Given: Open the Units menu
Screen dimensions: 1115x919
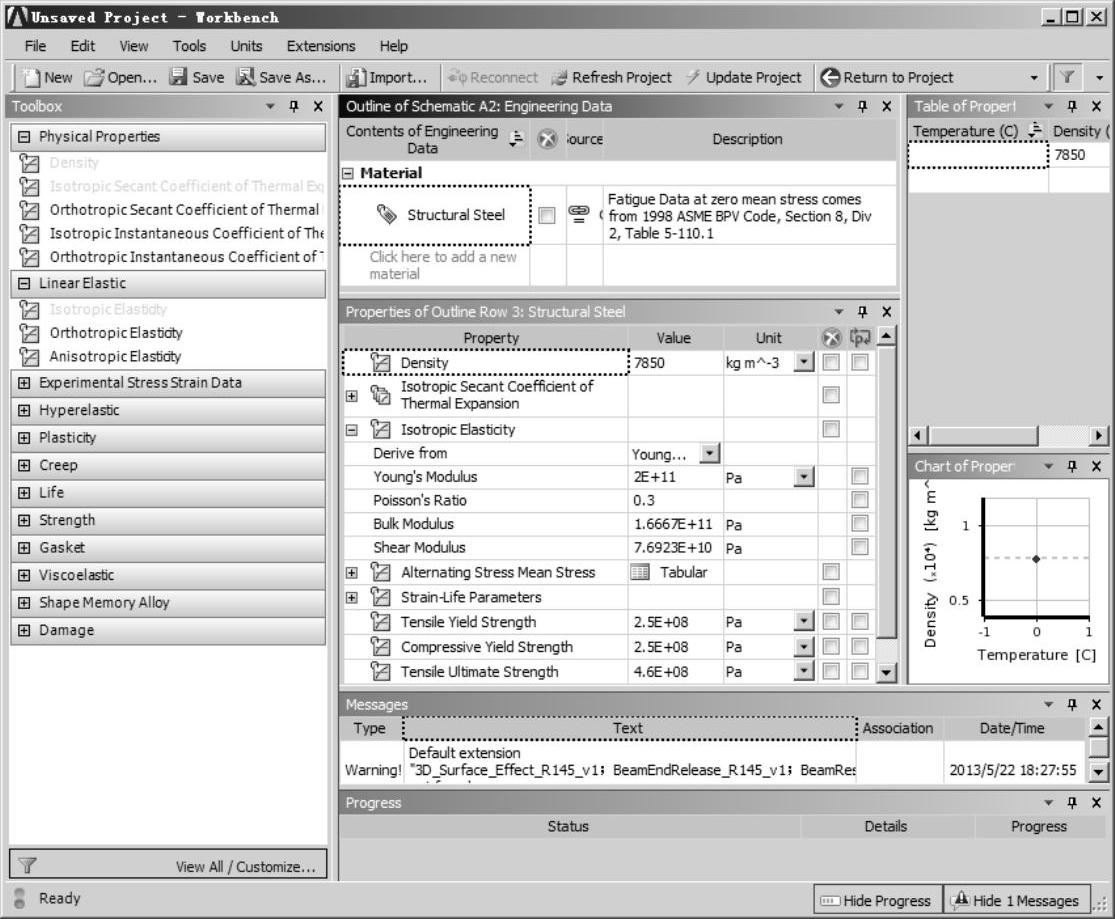Looking at the screenshot, I should coord(246,46).
